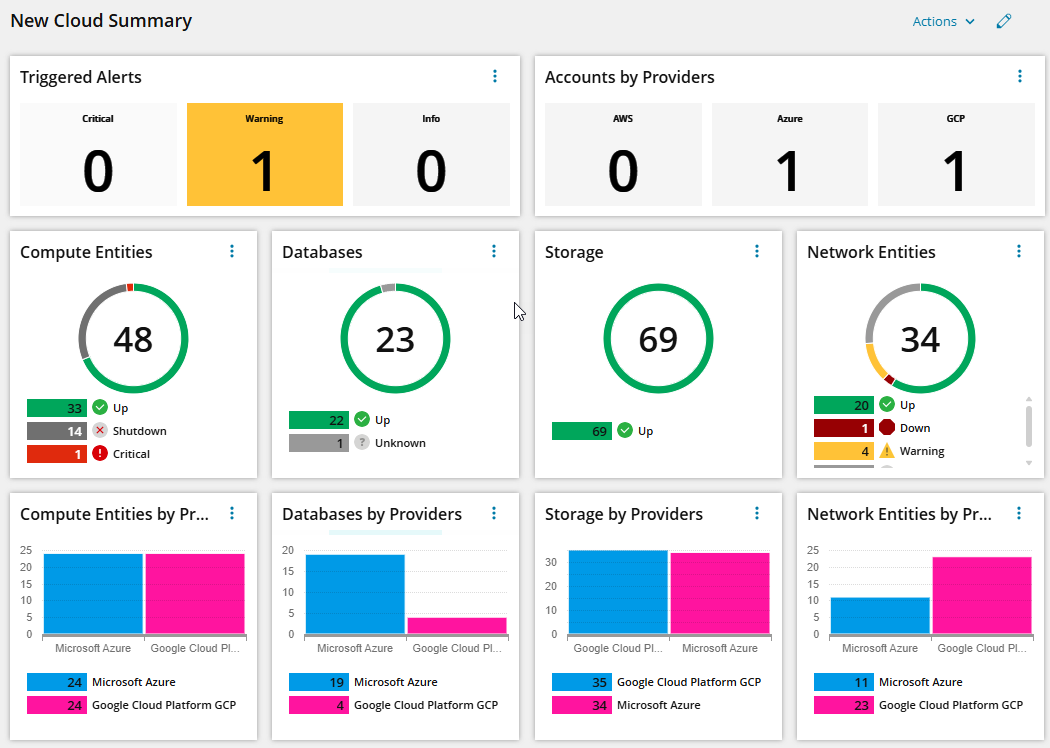Open Triggered Alerts widget kebab menu

[x=495, y=76]
